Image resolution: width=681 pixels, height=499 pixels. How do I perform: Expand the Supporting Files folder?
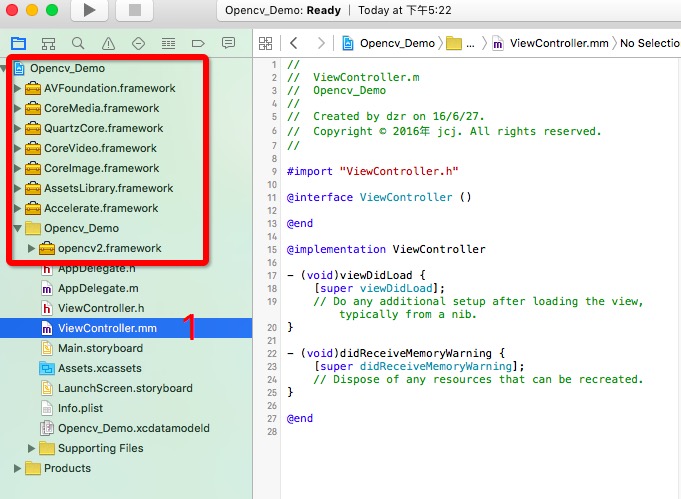pos(31,448)
